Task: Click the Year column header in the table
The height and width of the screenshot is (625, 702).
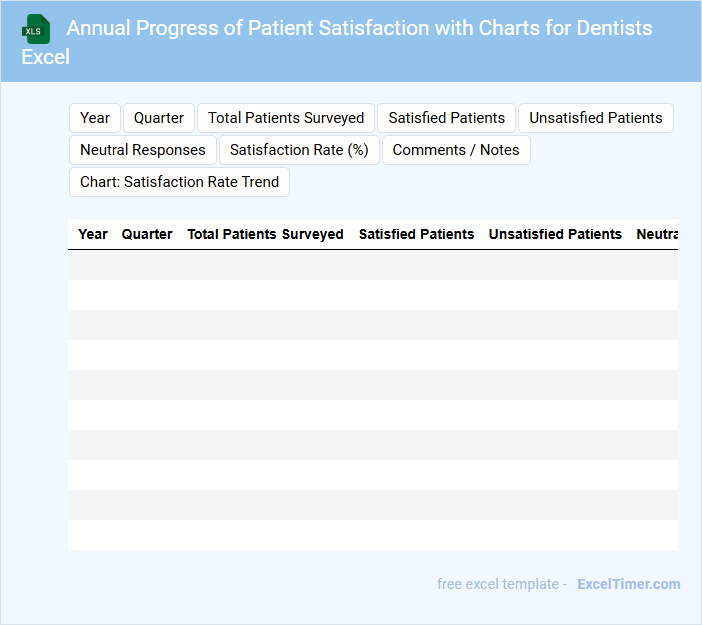Action: 93,234
